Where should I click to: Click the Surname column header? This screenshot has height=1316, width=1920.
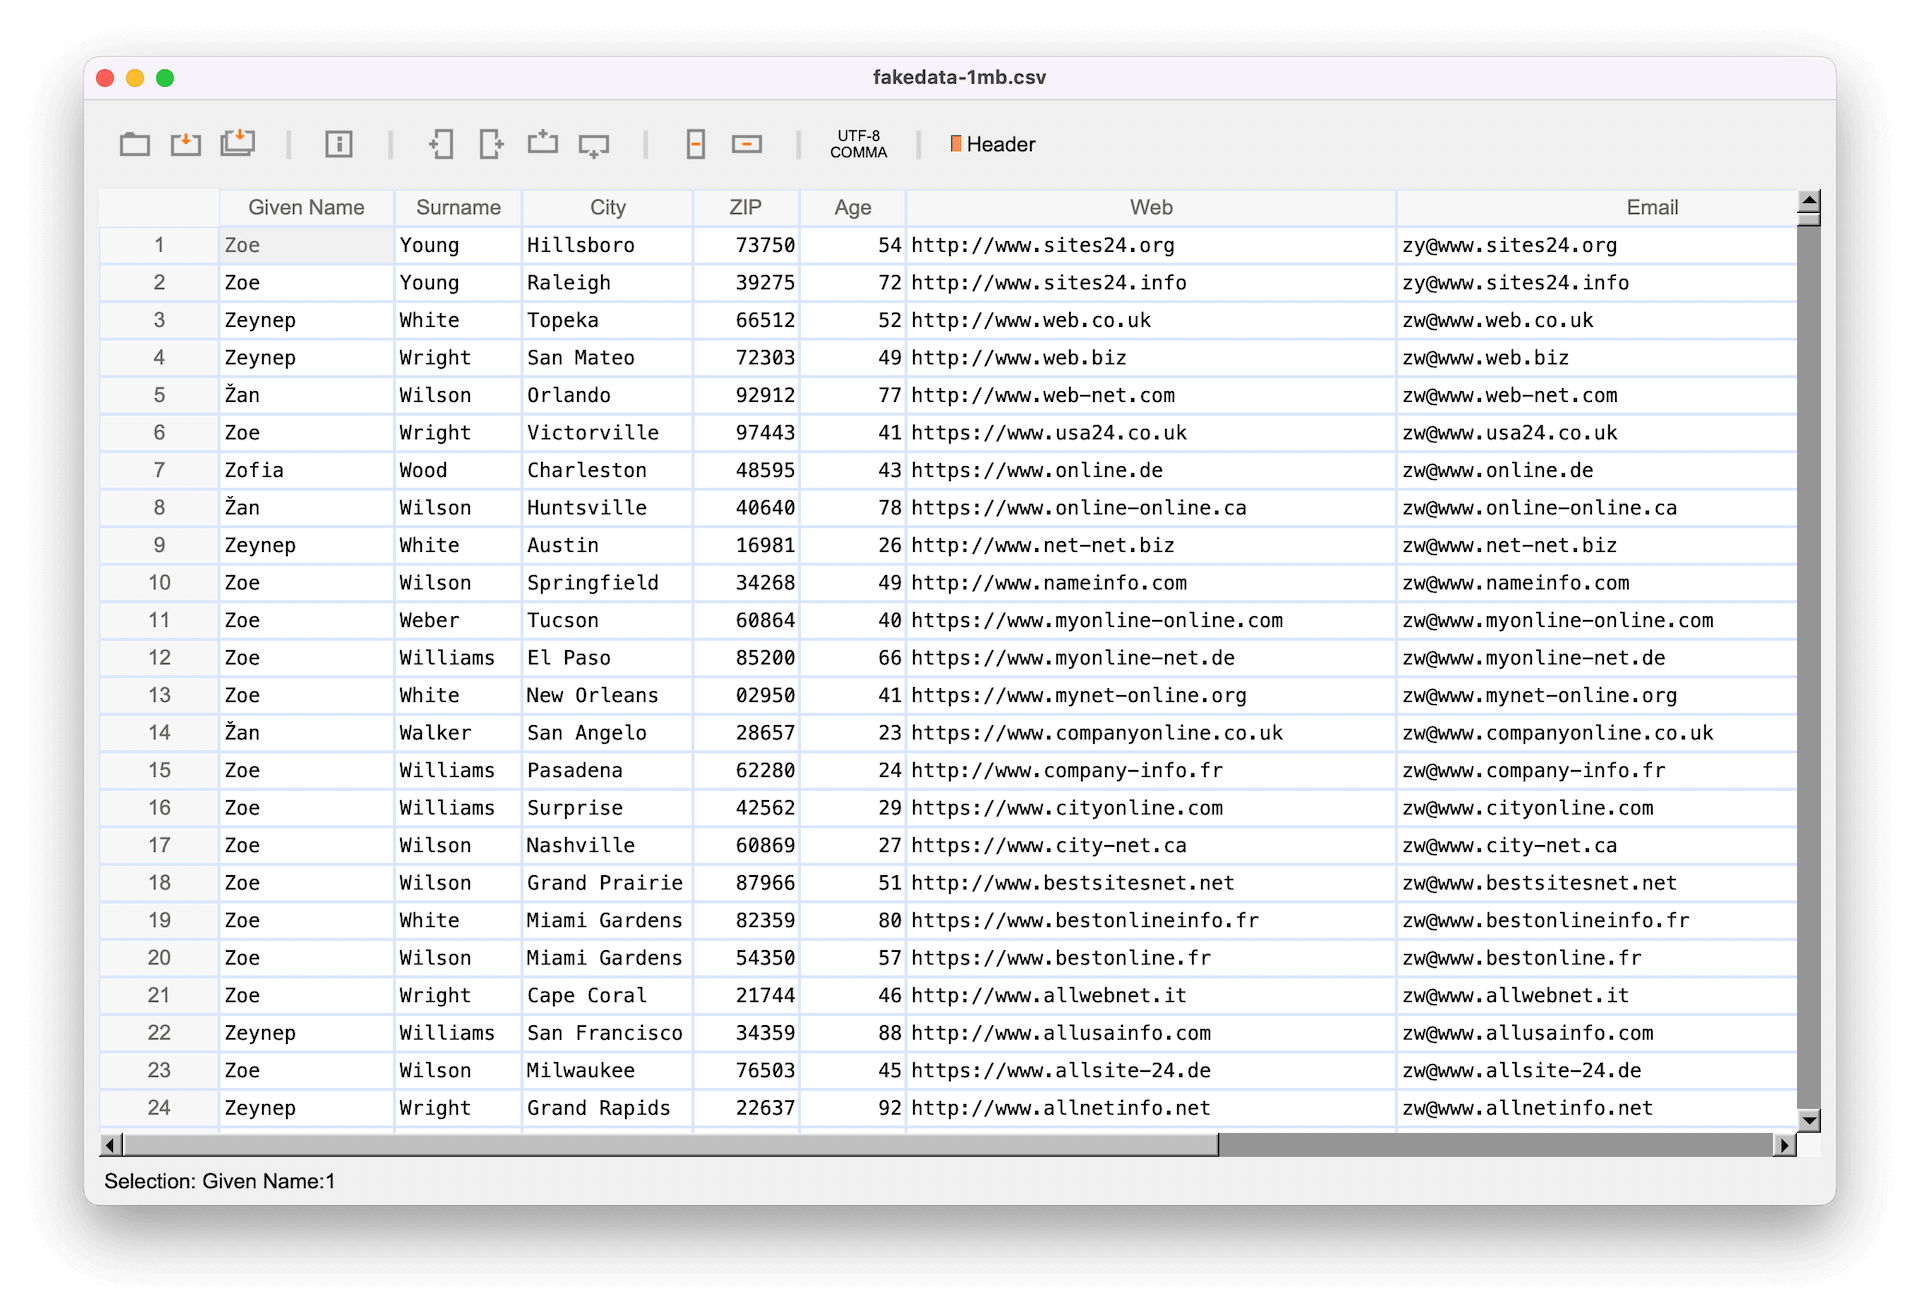pyautogui.click(x=458, y=207)
